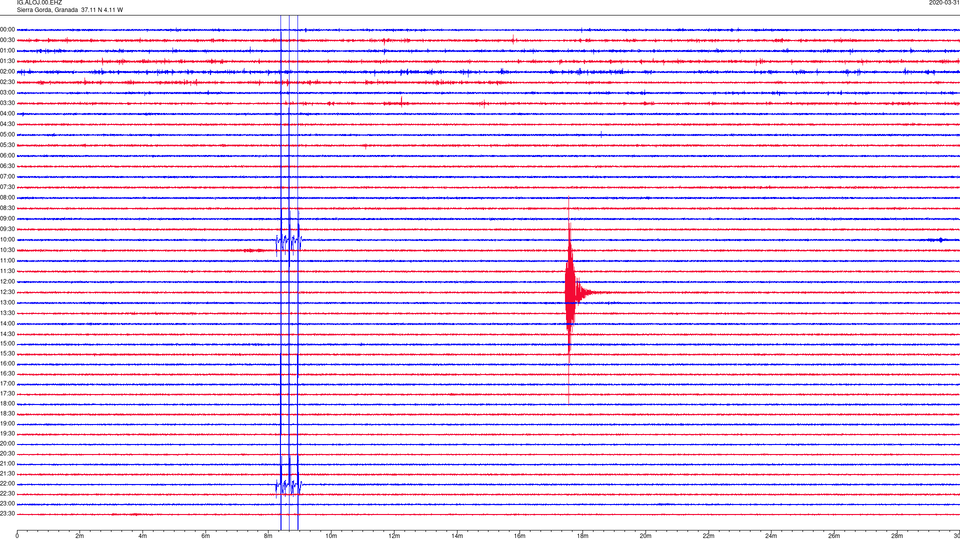This screenshot has height=540, width=960.
Task: Click the 8m tick label on the minute axis
Action: tap(268, 536)
